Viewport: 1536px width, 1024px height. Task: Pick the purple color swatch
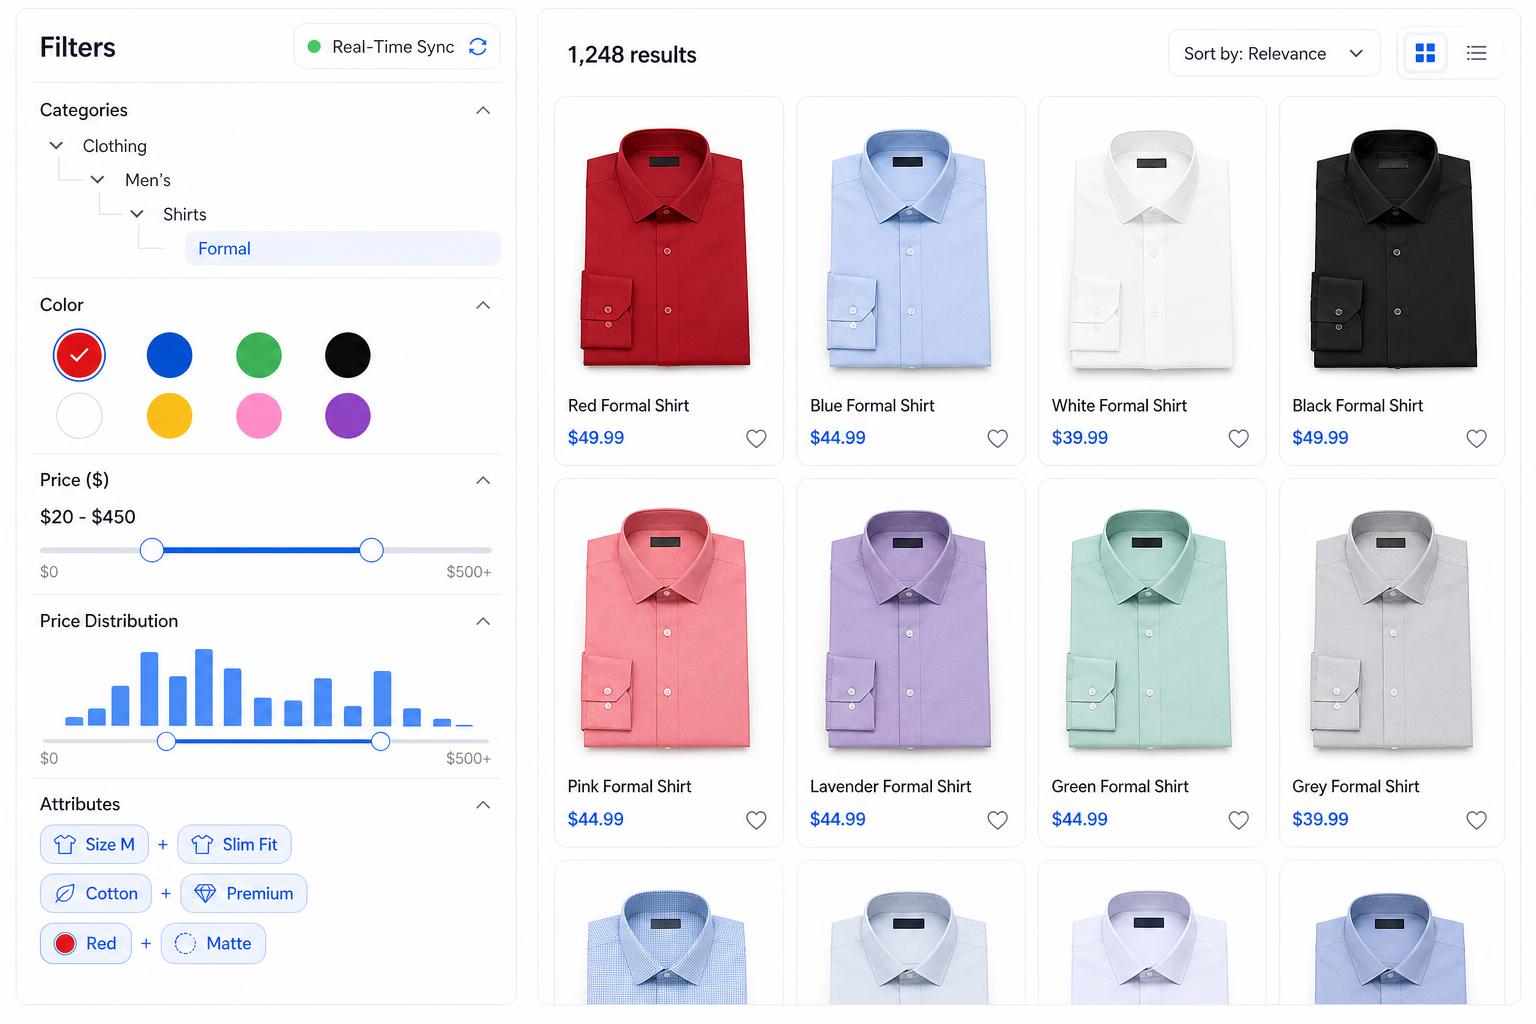(x=348, y=416)
